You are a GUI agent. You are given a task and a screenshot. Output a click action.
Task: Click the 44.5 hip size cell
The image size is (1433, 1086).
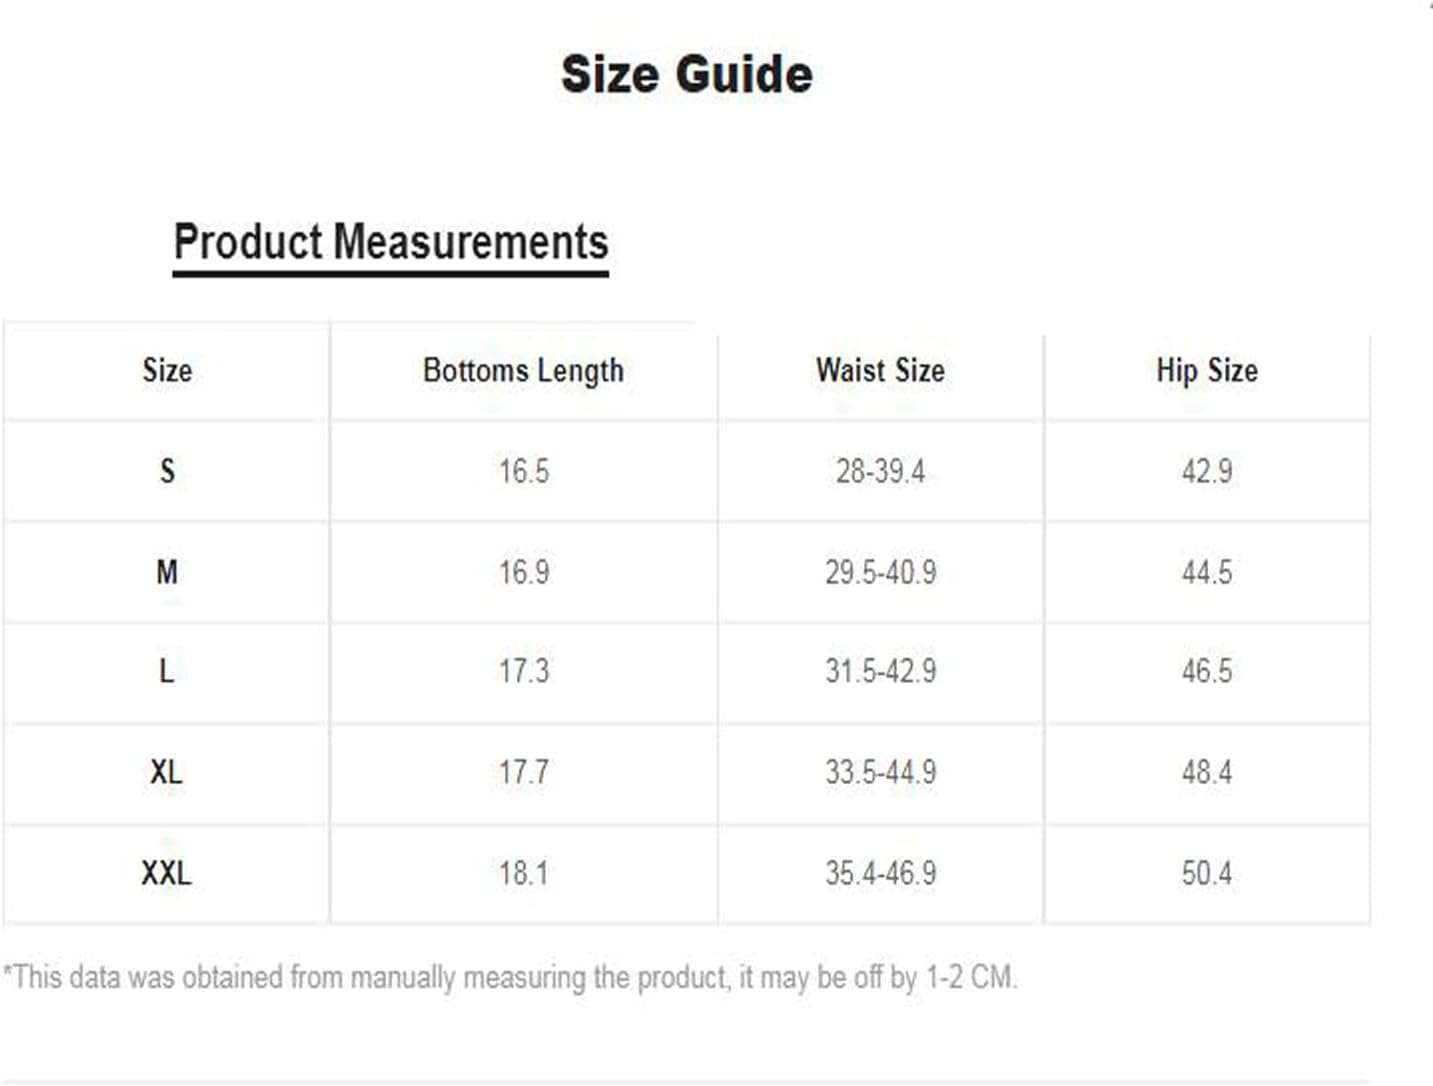[1207, 572]
